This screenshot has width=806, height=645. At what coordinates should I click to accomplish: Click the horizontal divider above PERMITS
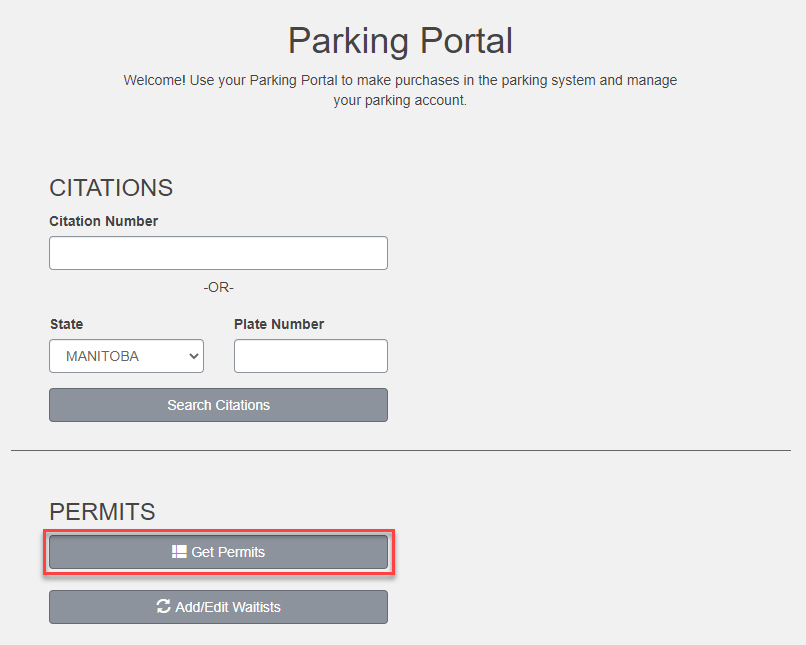tap(401, 451)
